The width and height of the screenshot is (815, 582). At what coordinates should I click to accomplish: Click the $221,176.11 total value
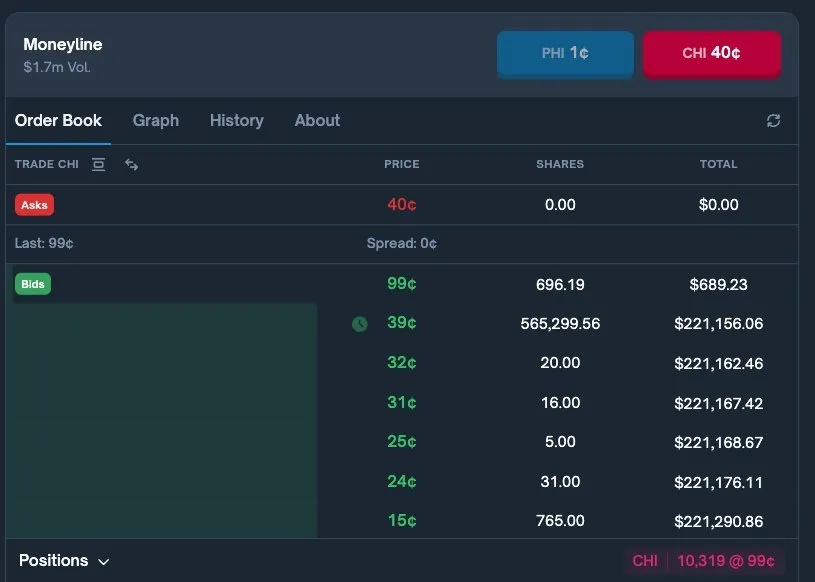[x=718, y=482]
